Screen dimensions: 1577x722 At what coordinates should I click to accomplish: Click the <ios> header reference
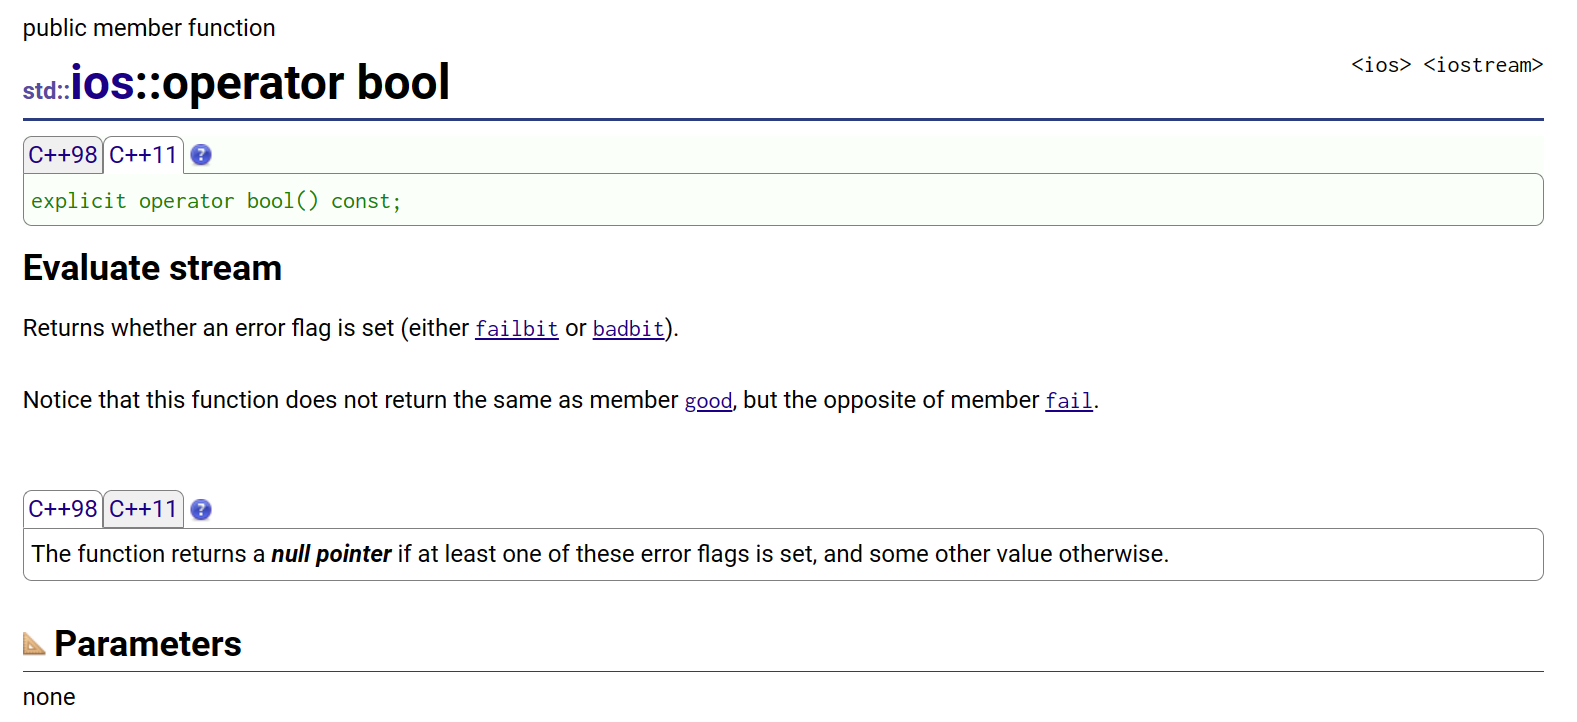click(1381, 65)
